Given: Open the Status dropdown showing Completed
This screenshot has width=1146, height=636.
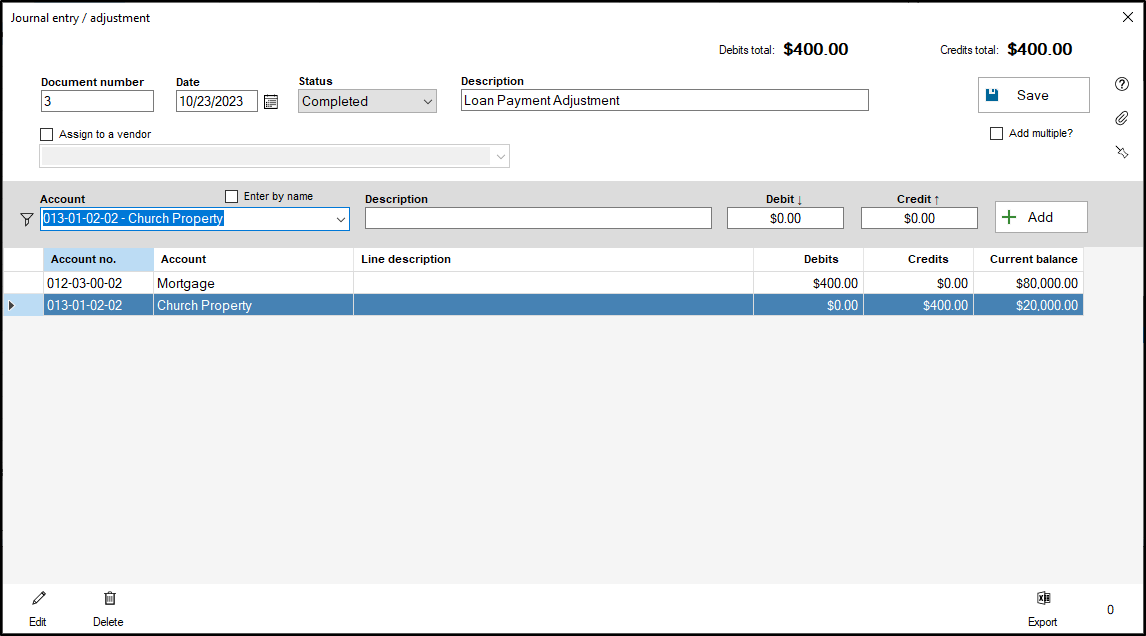Looking at the screenshot, I should click(x=366, y=100).
